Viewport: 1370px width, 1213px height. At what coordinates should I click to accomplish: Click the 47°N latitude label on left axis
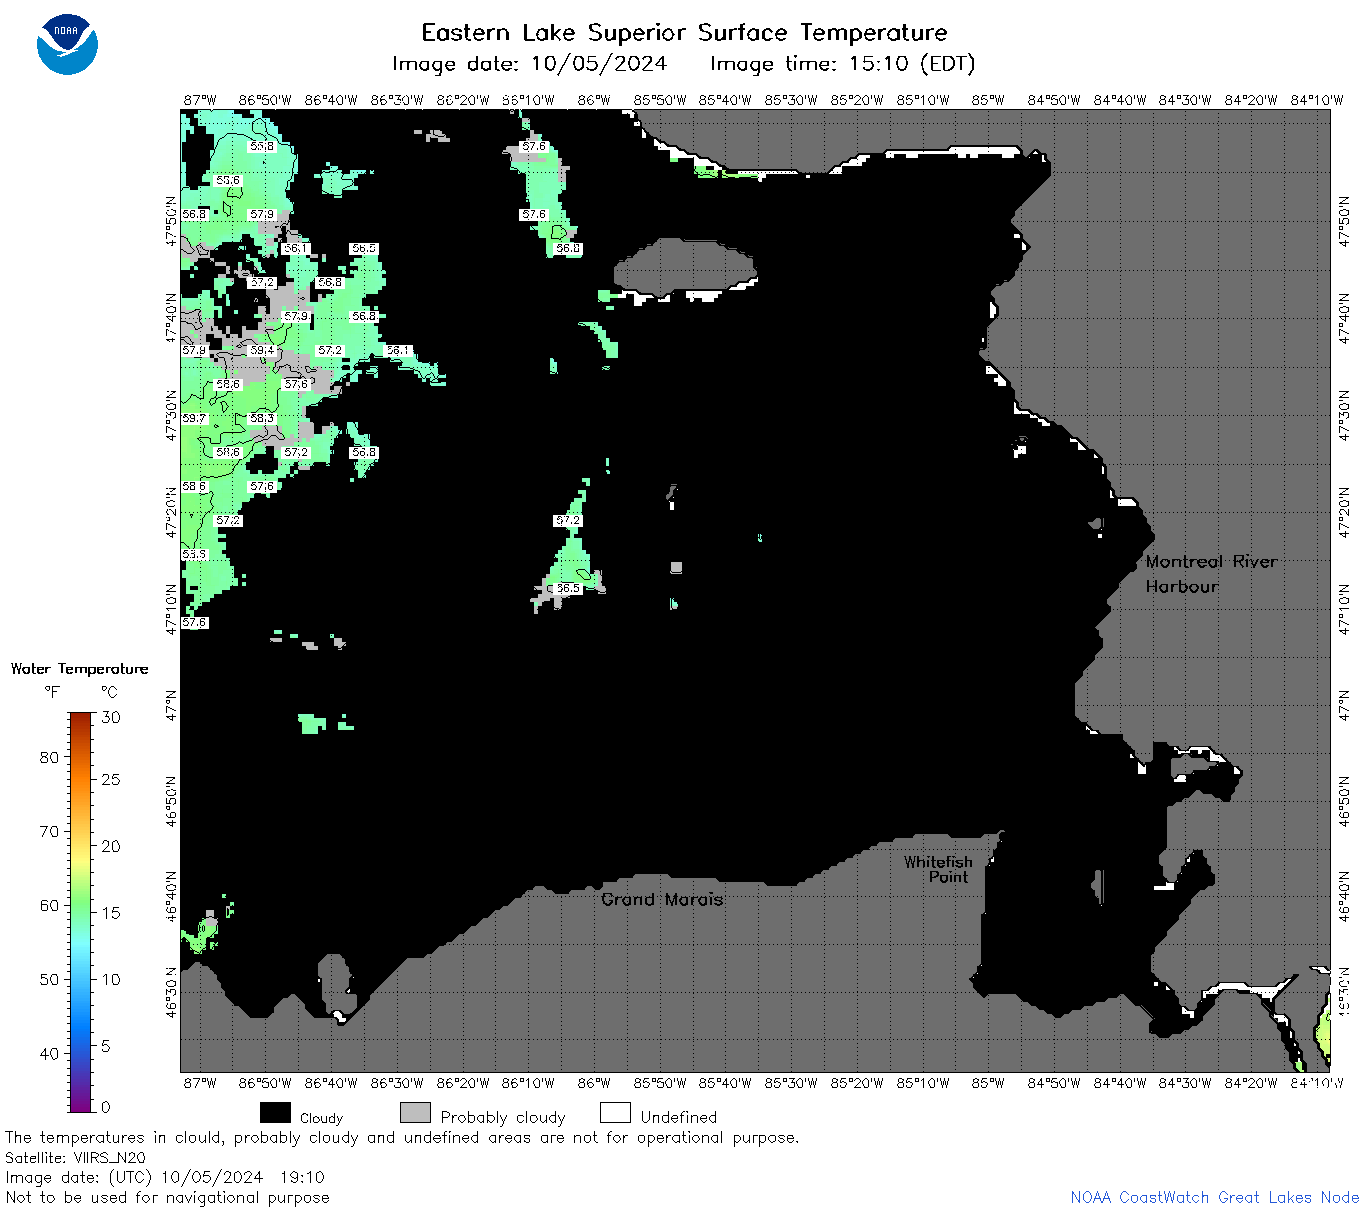[172, 704]
